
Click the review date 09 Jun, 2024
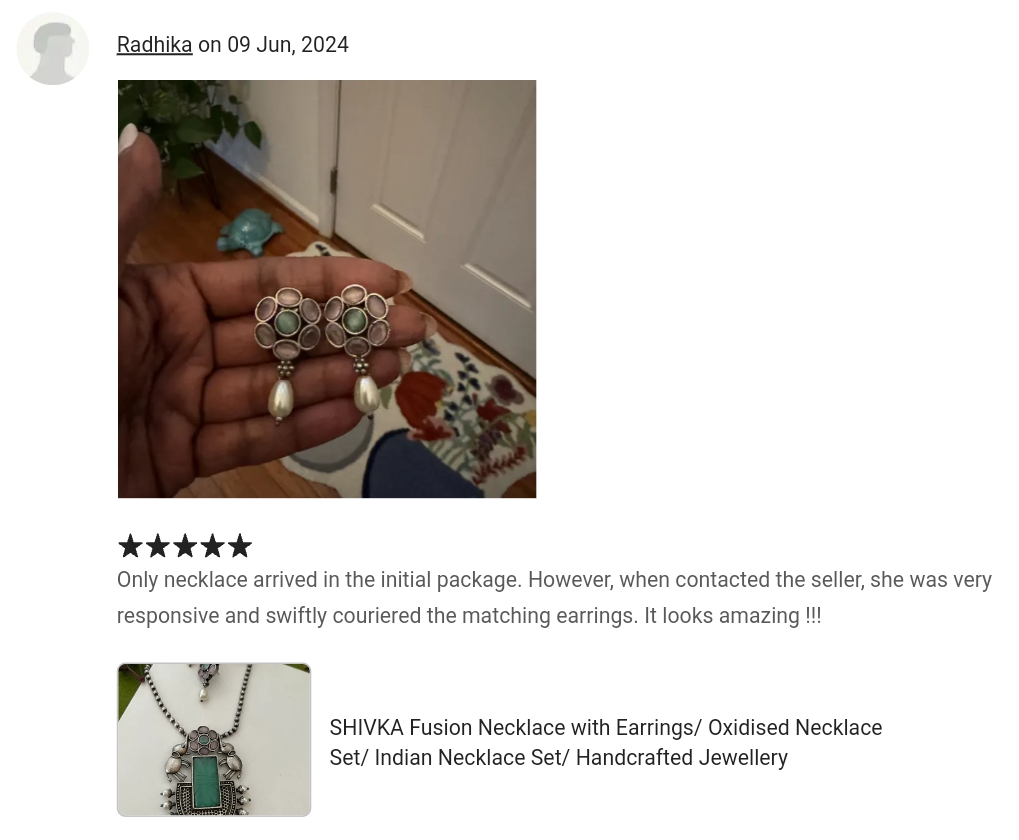tap(288, 45)
